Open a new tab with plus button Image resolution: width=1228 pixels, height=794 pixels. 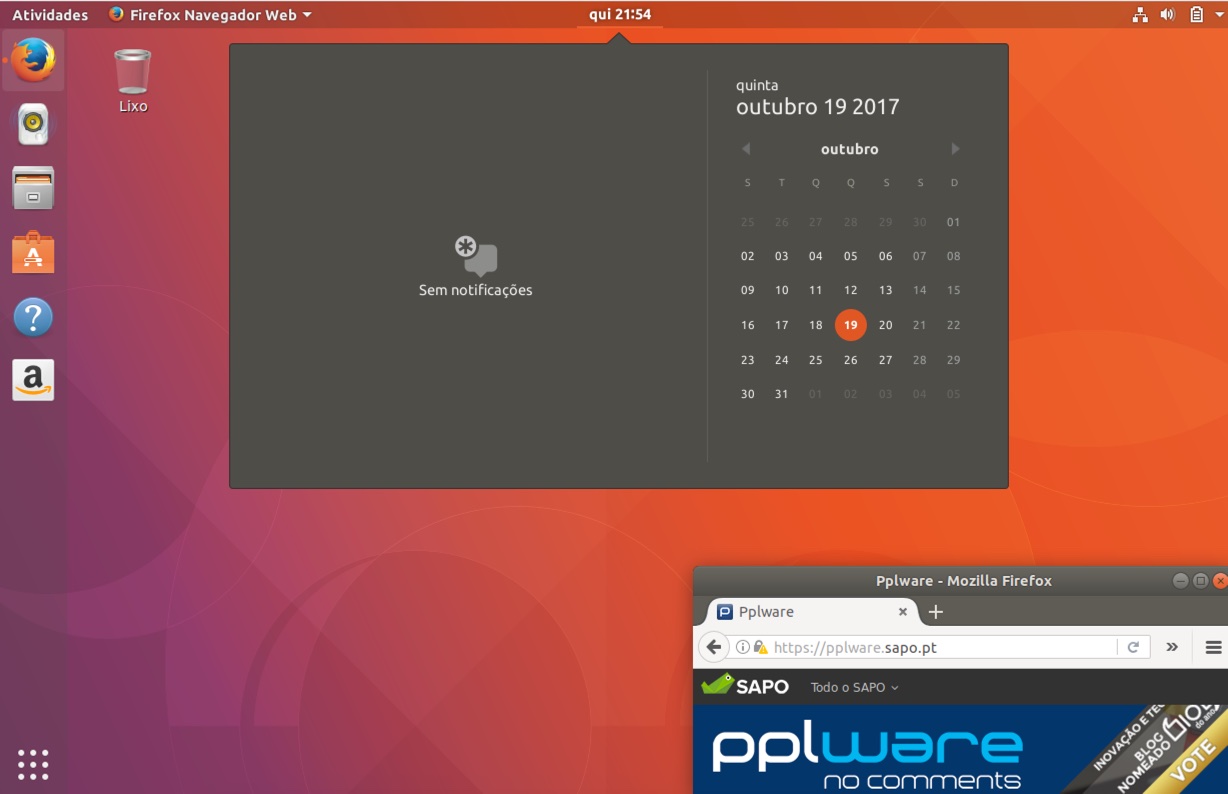point(936,612)
